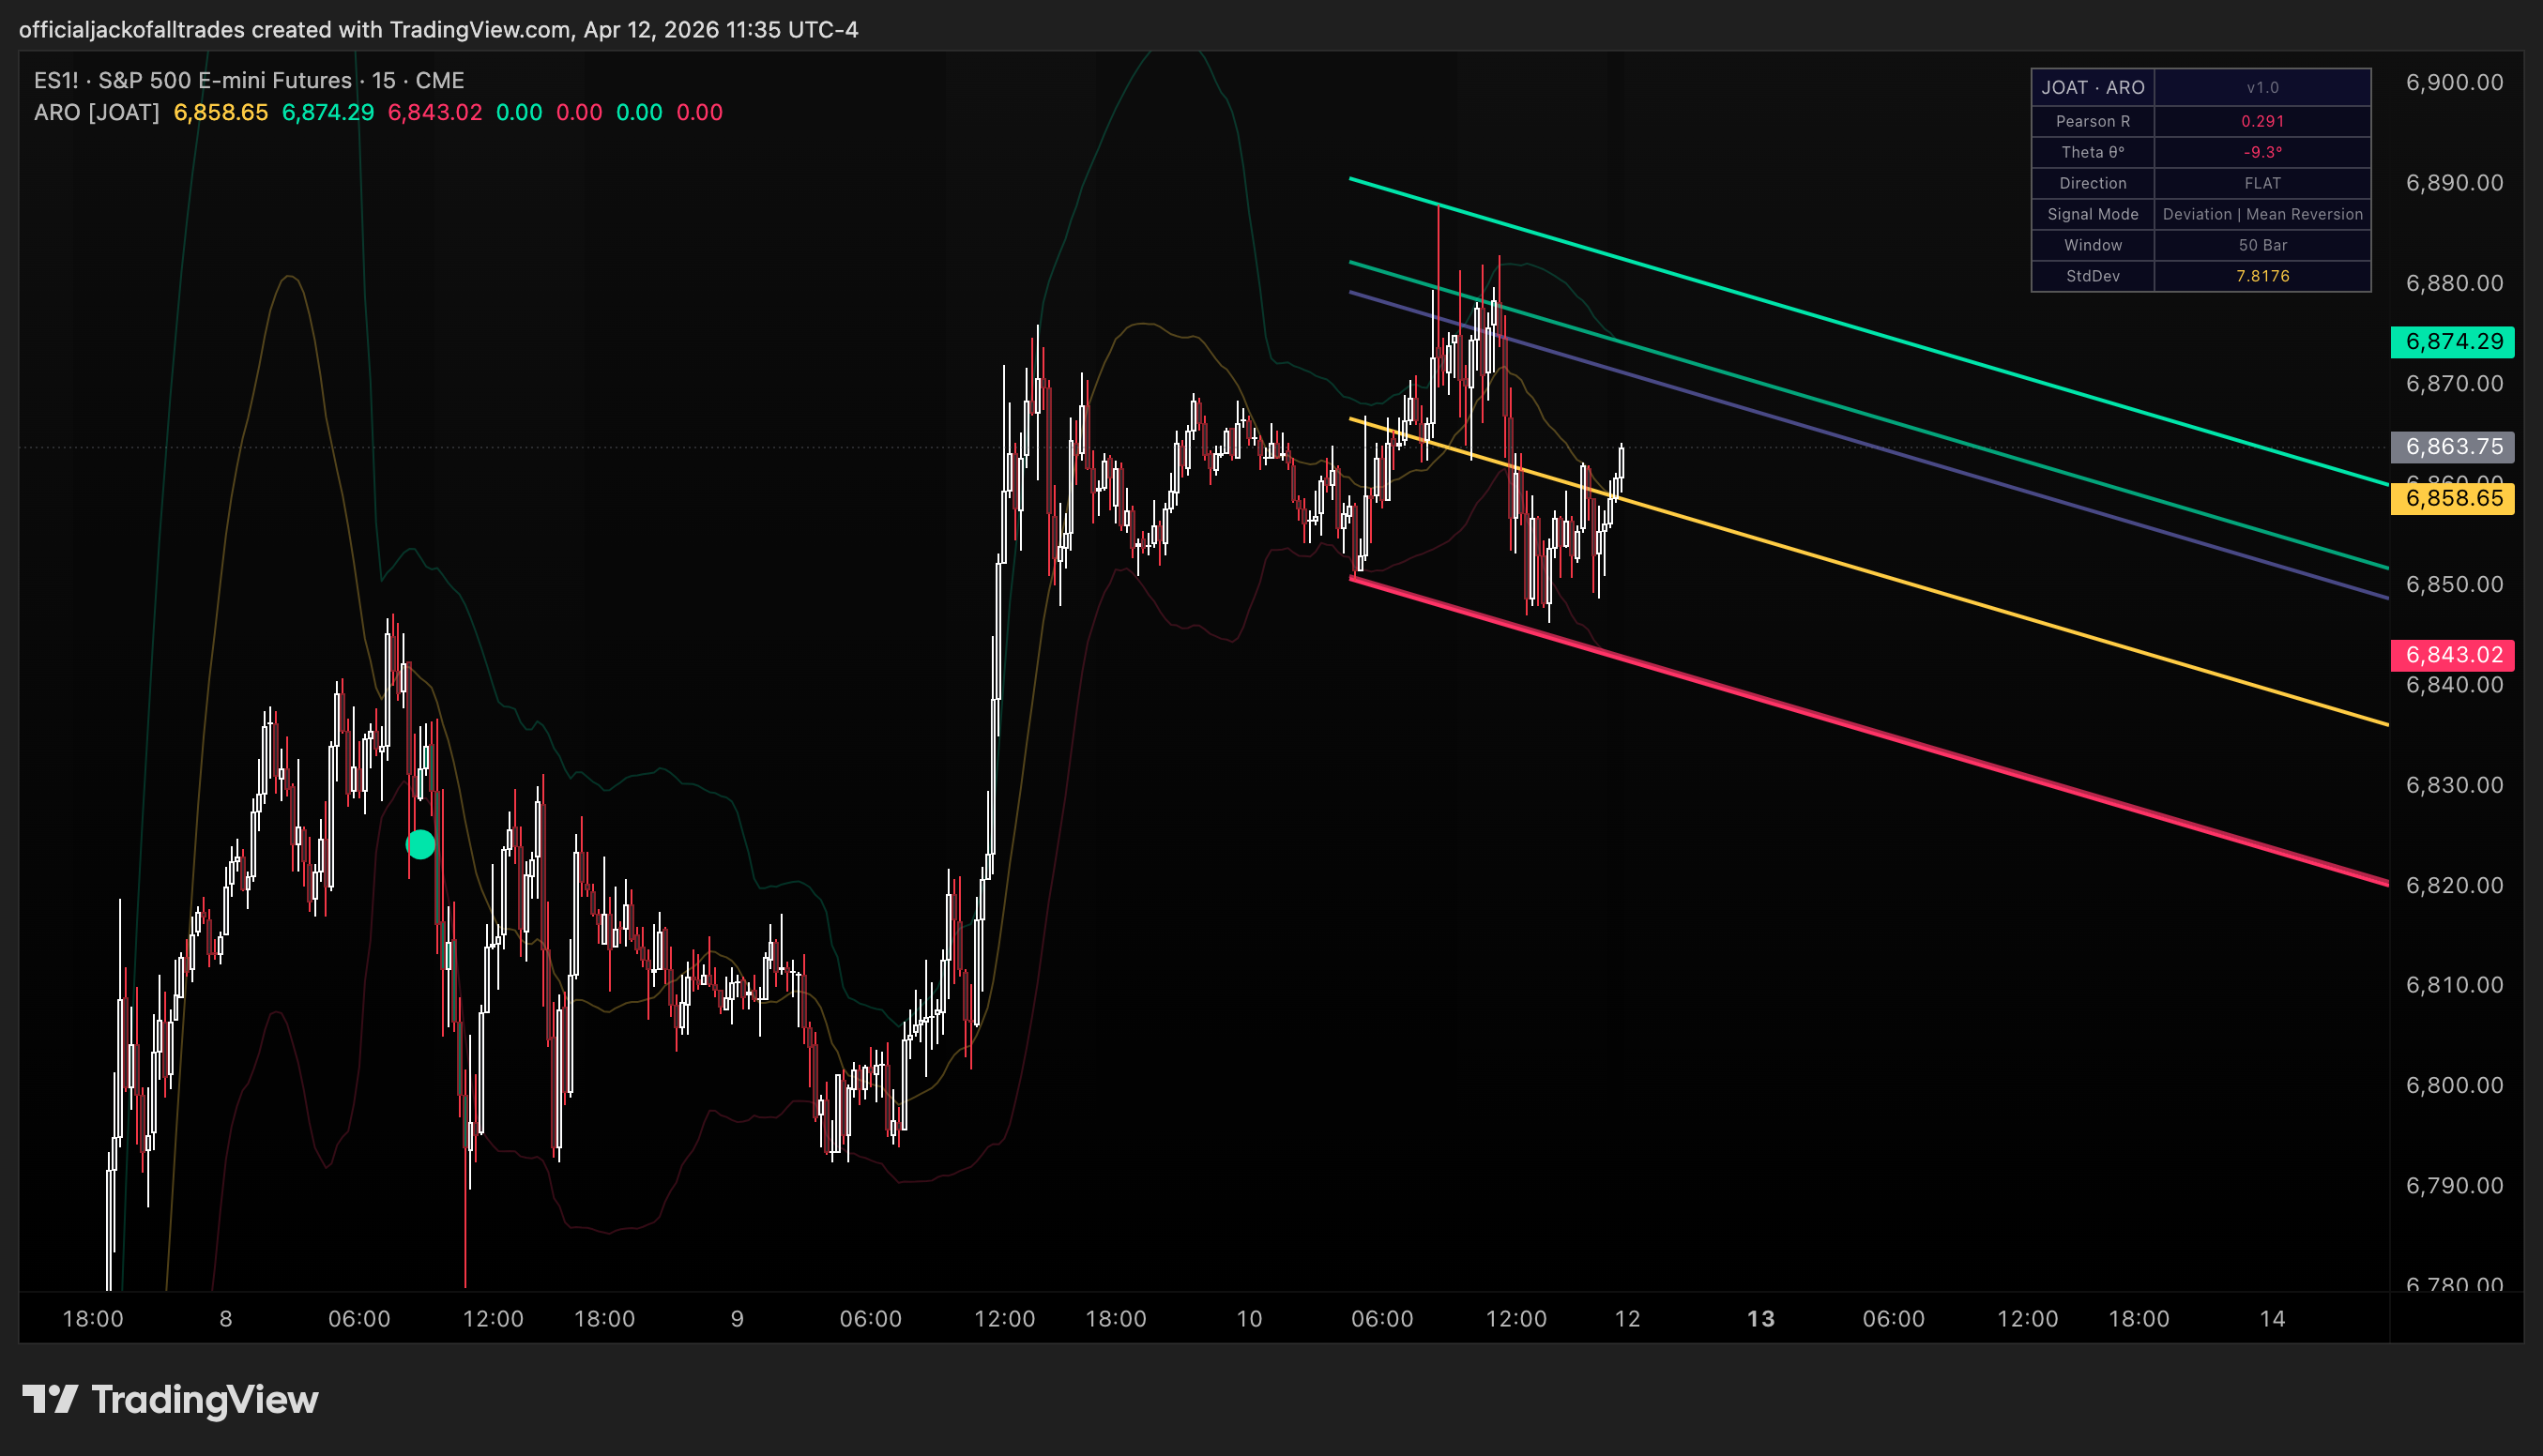2543x1456 pixels.
Task: Click the Theta value -9.3°
Action: (2262, 152)
